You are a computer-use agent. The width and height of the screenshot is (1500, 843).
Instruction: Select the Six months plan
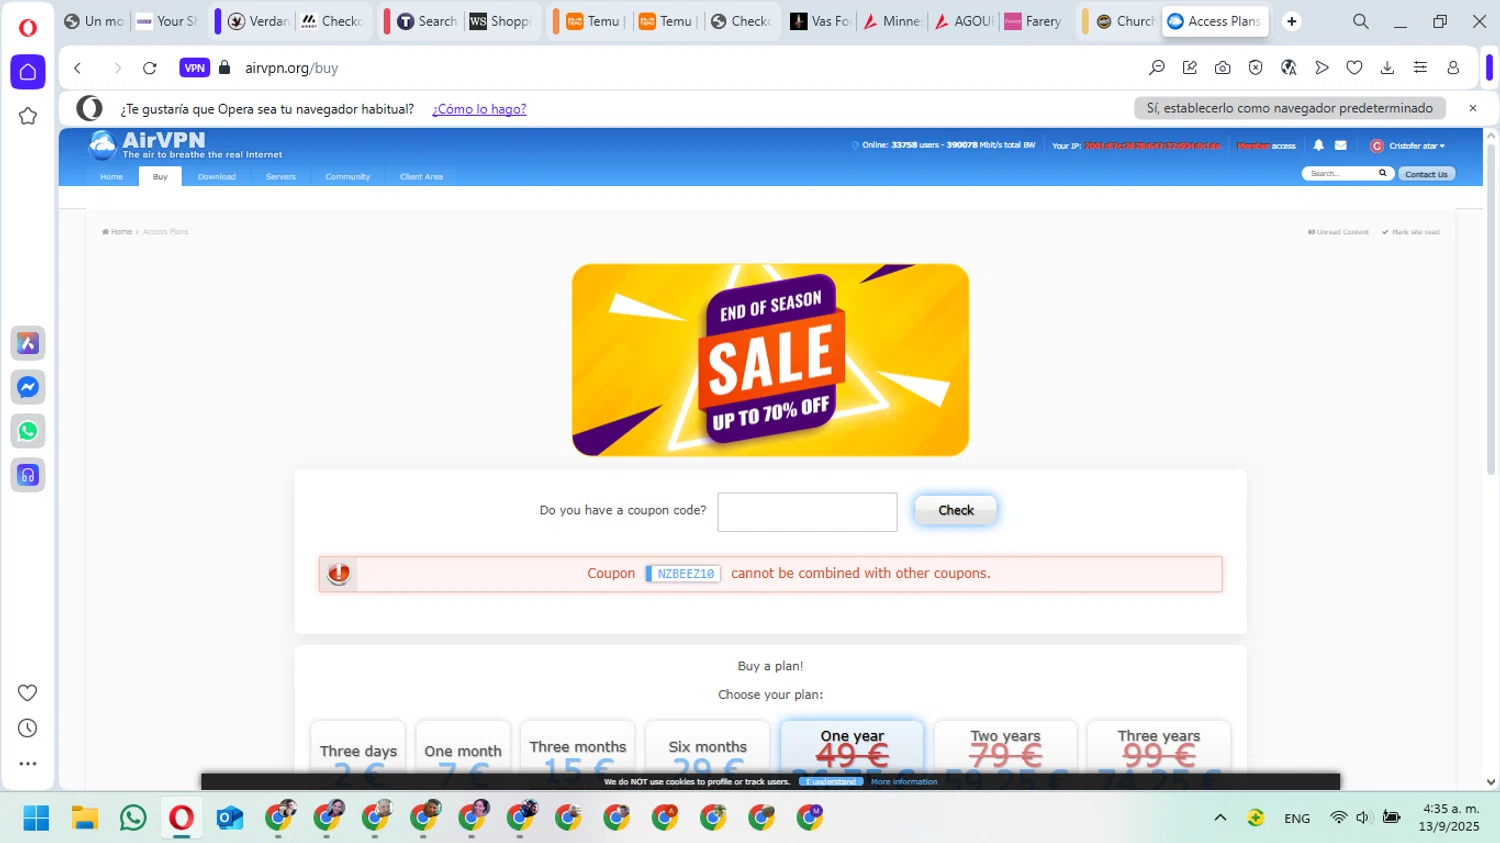(708, 747)
